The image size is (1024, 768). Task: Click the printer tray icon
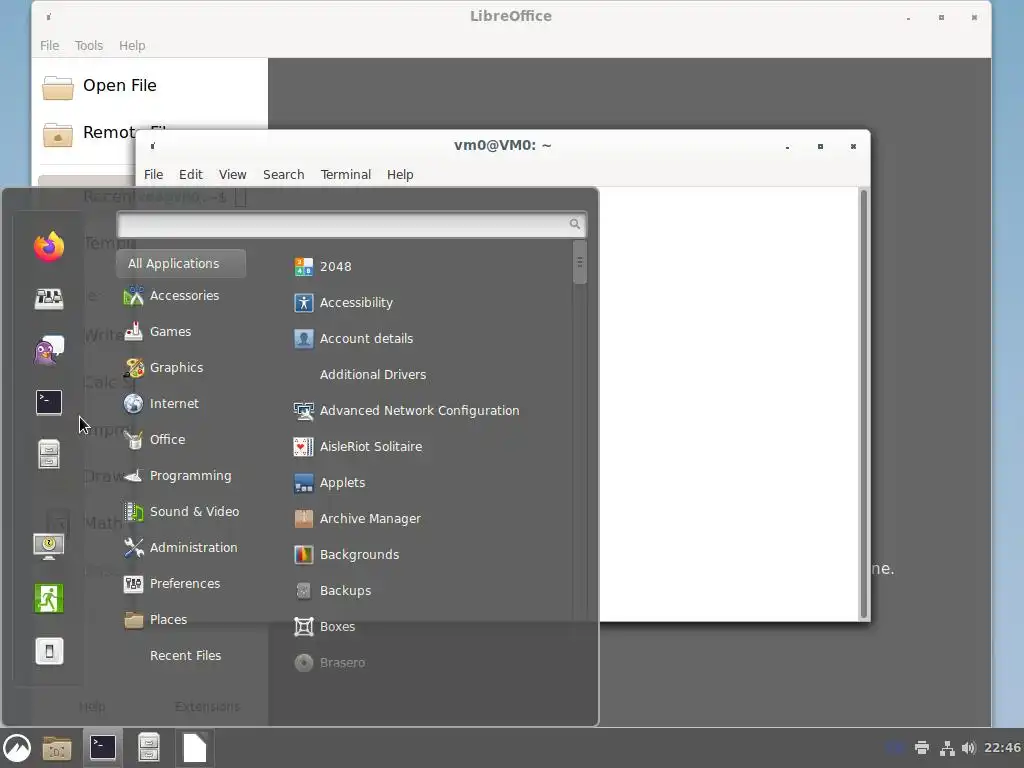click(921, 748)
